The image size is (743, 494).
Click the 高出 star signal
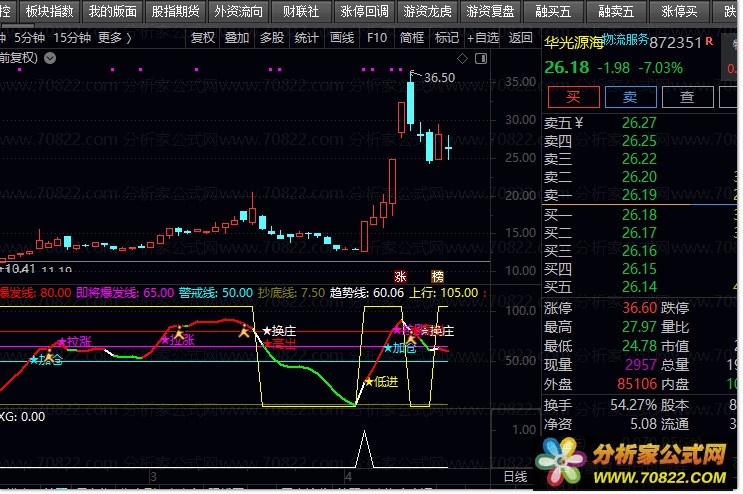point(280,344)
